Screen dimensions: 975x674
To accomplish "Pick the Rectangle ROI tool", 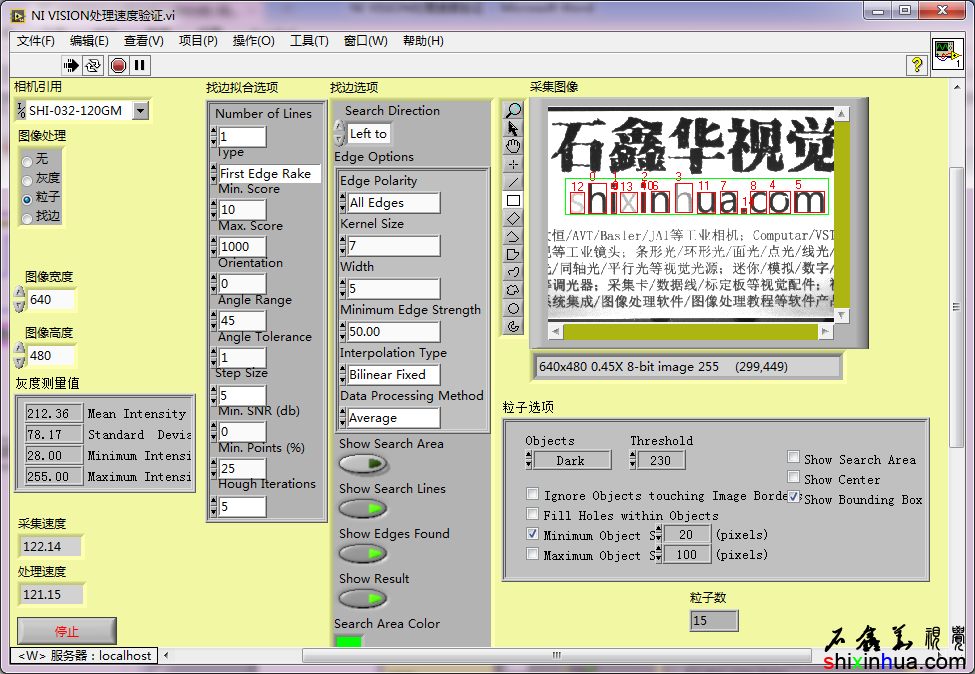I will pyautogui.click(x=514, y=200).
